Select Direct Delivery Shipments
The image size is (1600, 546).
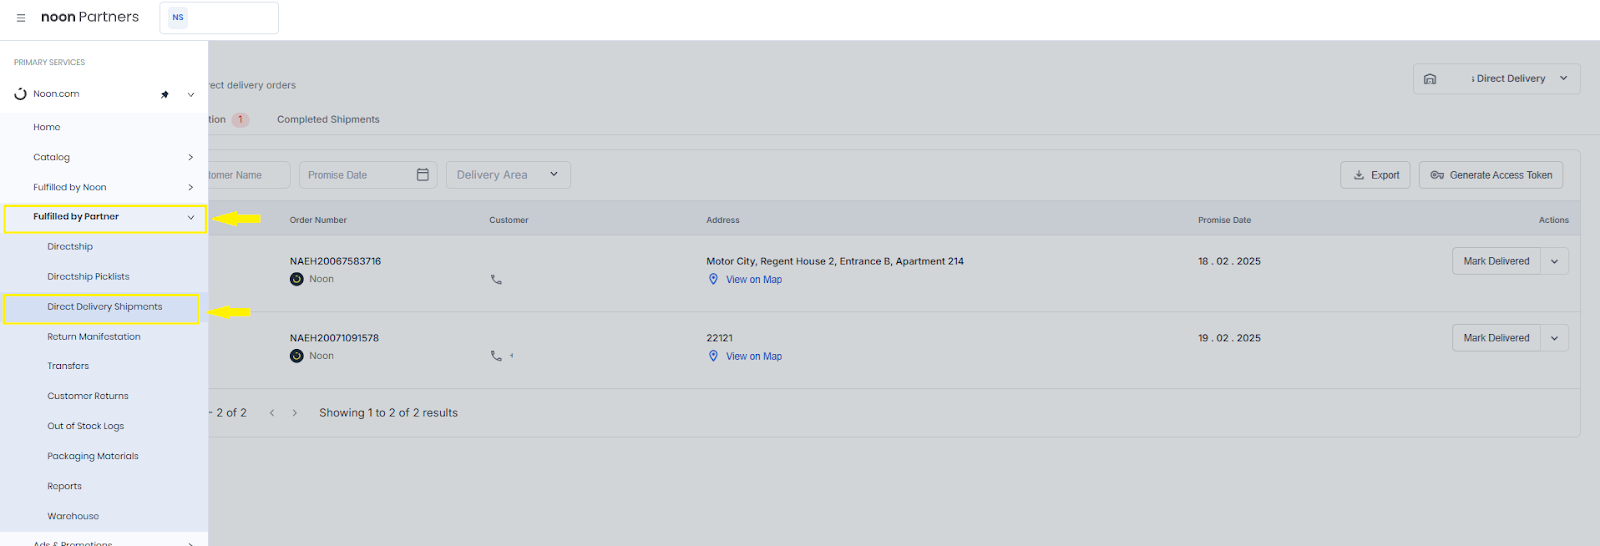(x=104, y=307)
